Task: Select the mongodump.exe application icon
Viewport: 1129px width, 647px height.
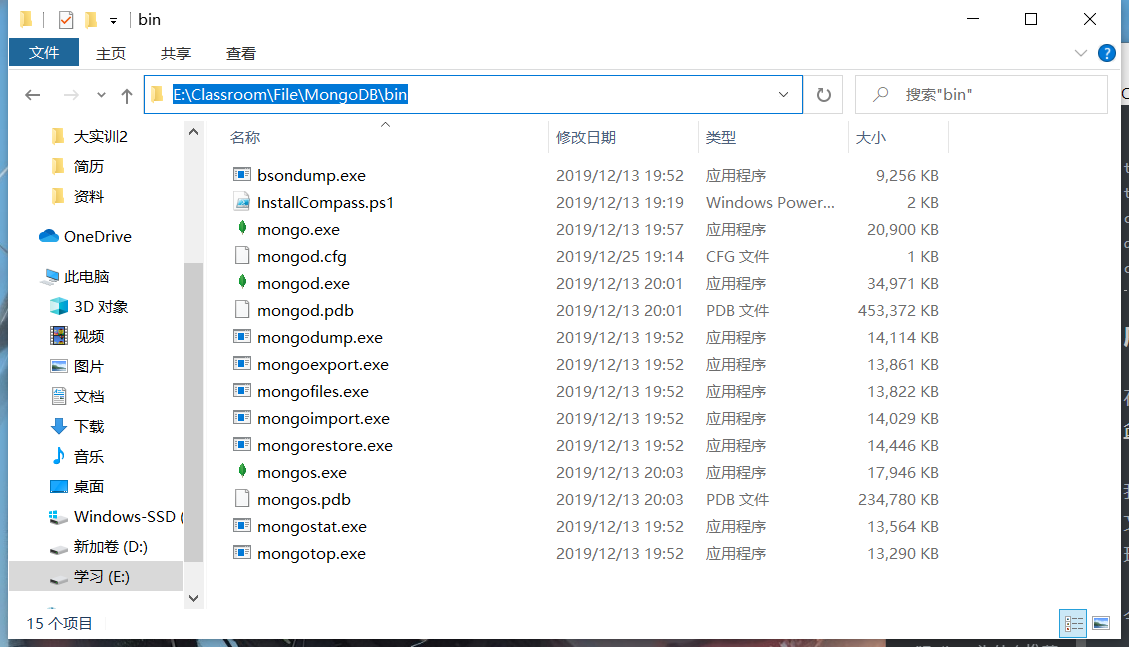Action: click(x=240, y=337)
